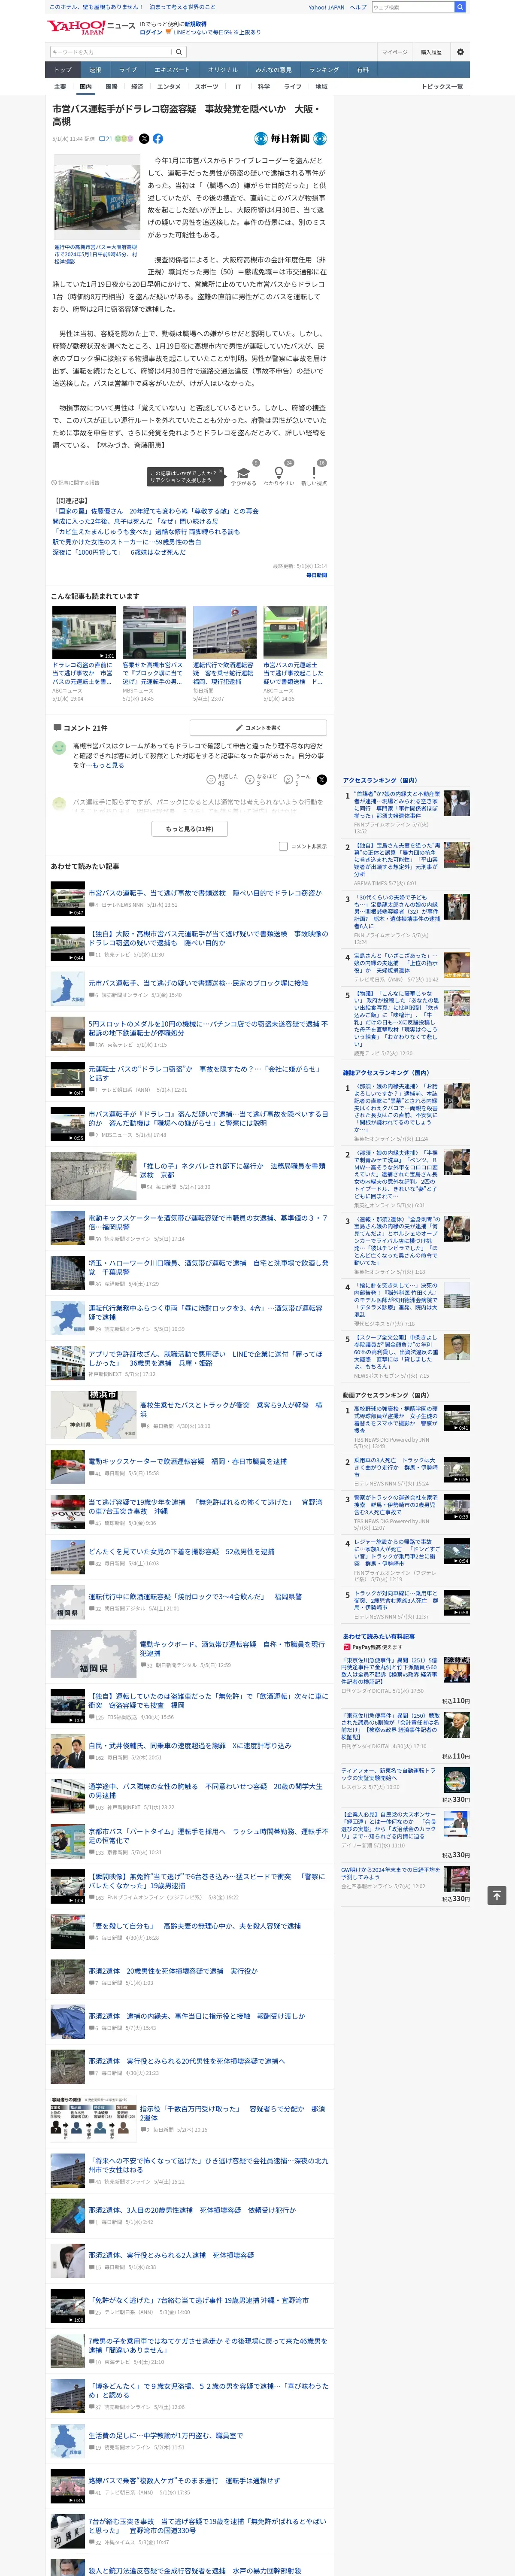Open the ランキング tab
This screenshot has width=515, height=2576.
click(324, 70)
